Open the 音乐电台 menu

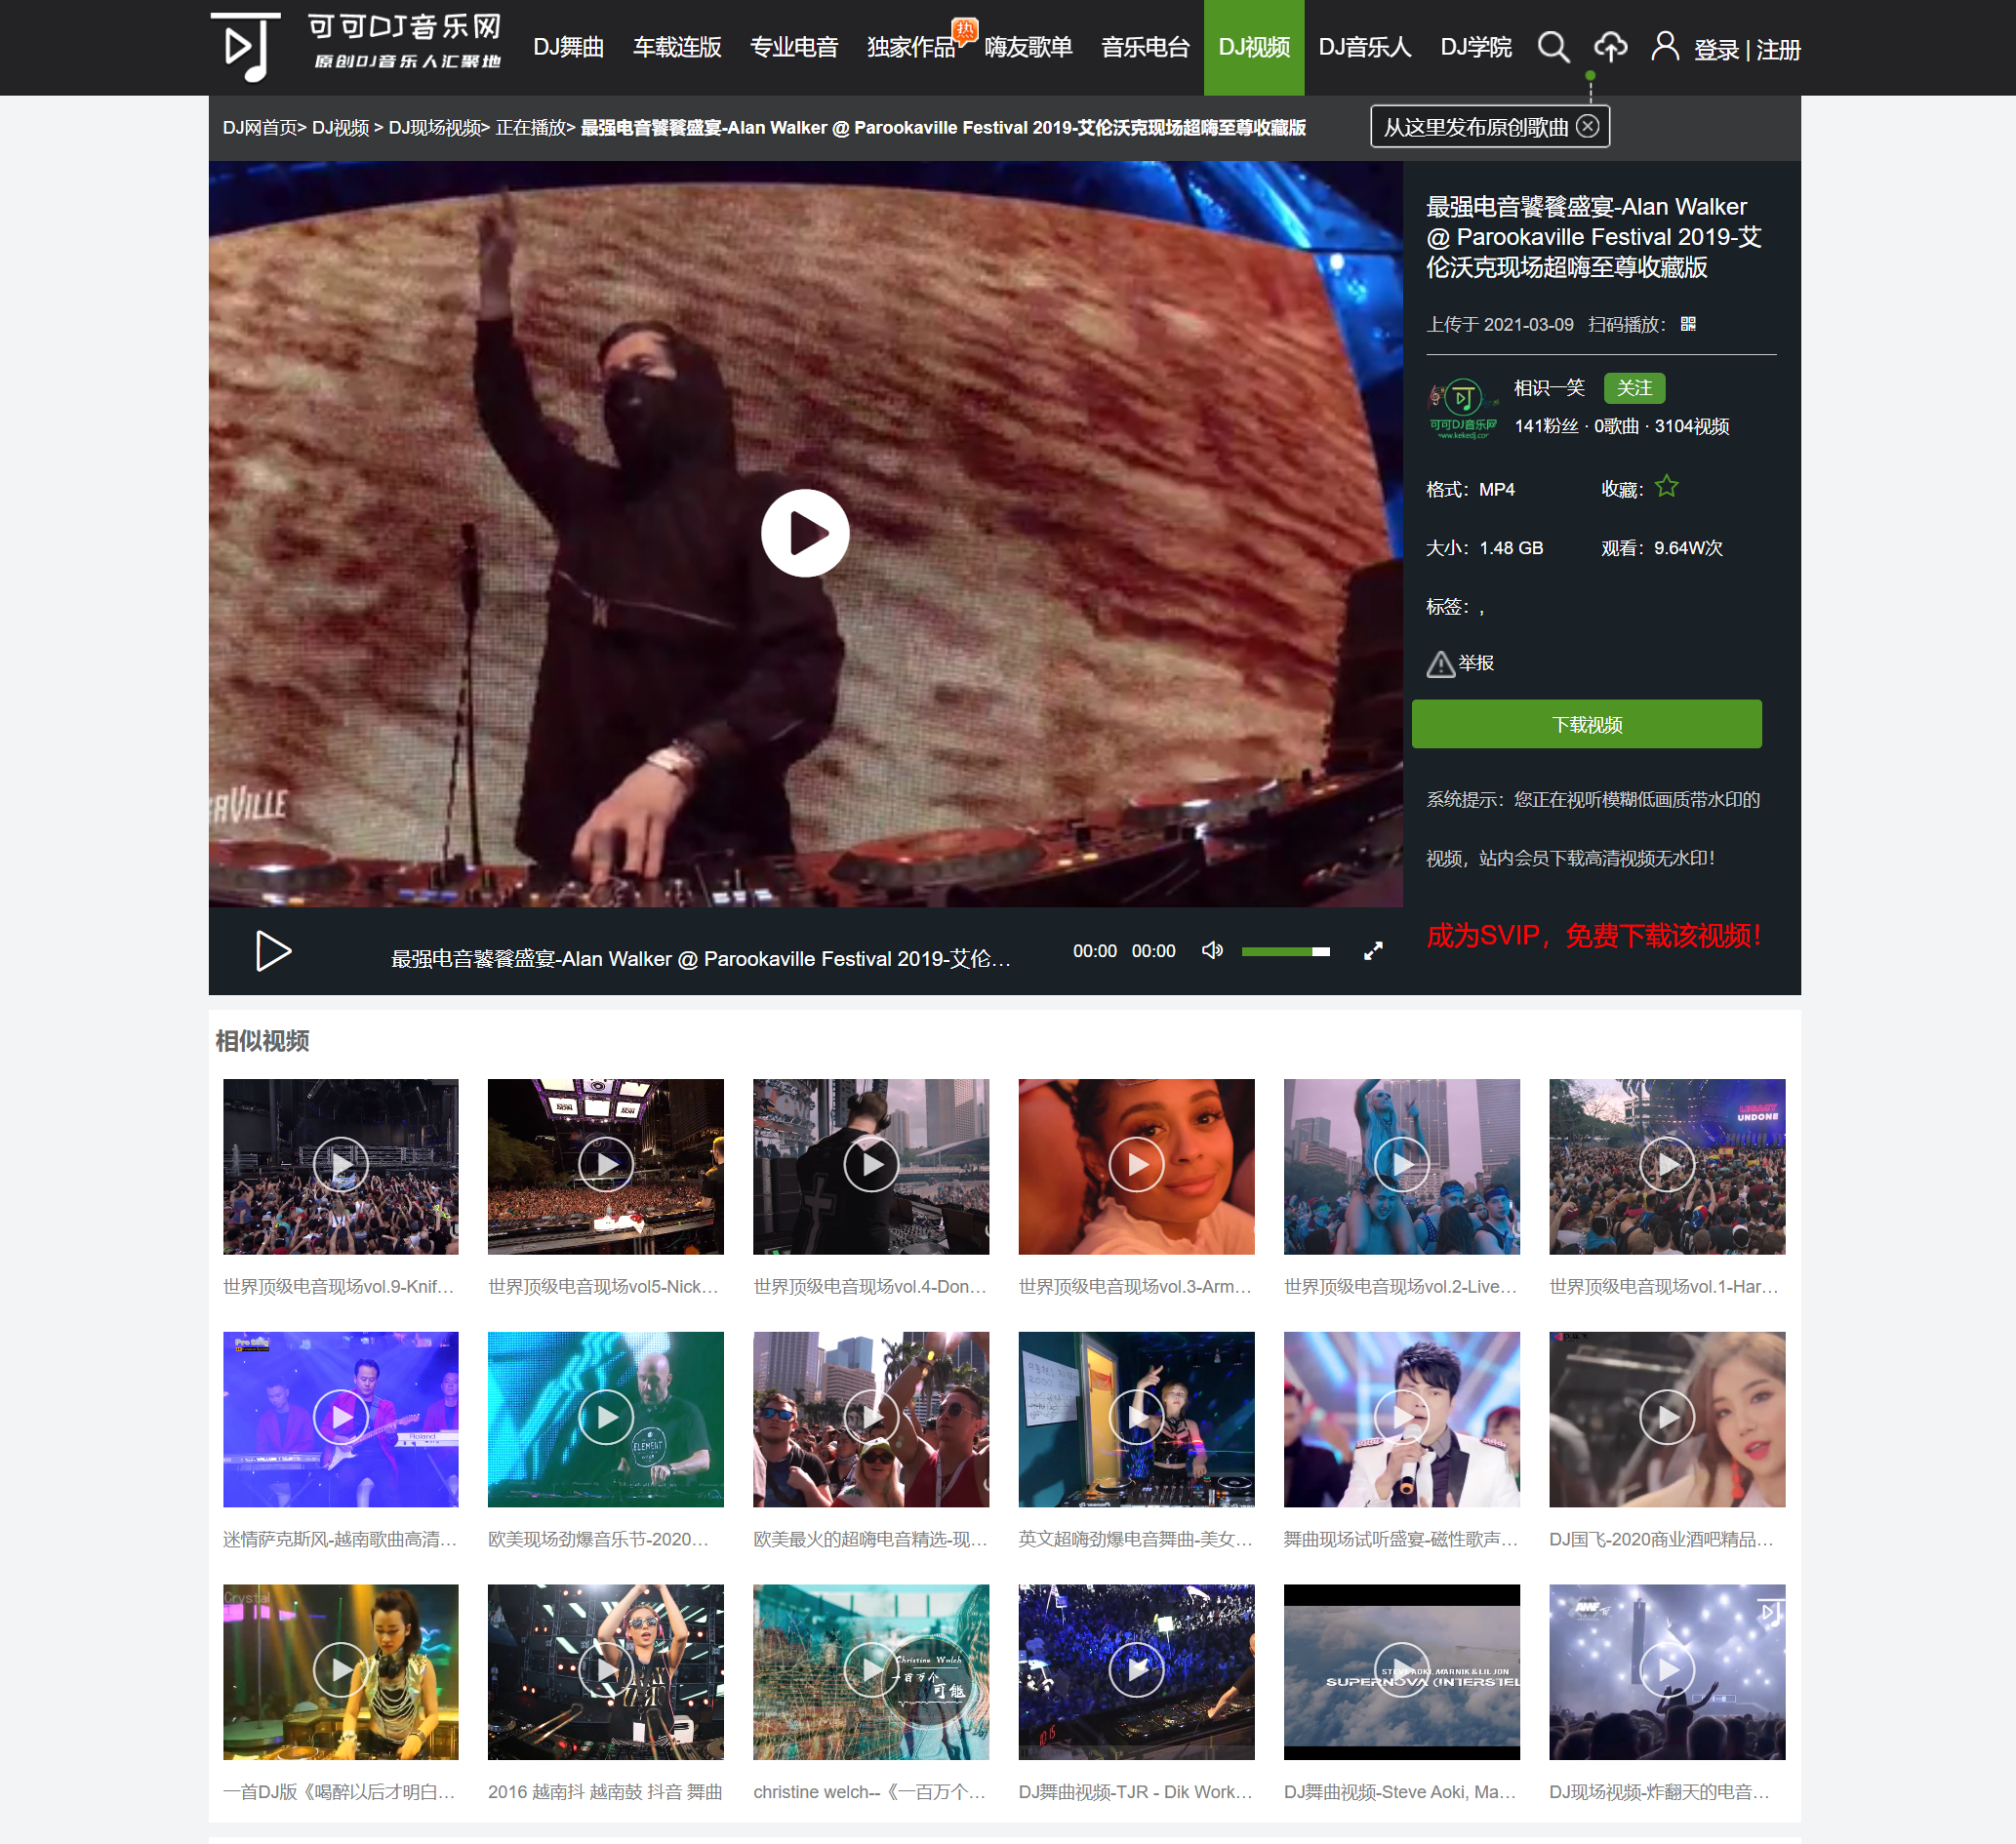1145,47
